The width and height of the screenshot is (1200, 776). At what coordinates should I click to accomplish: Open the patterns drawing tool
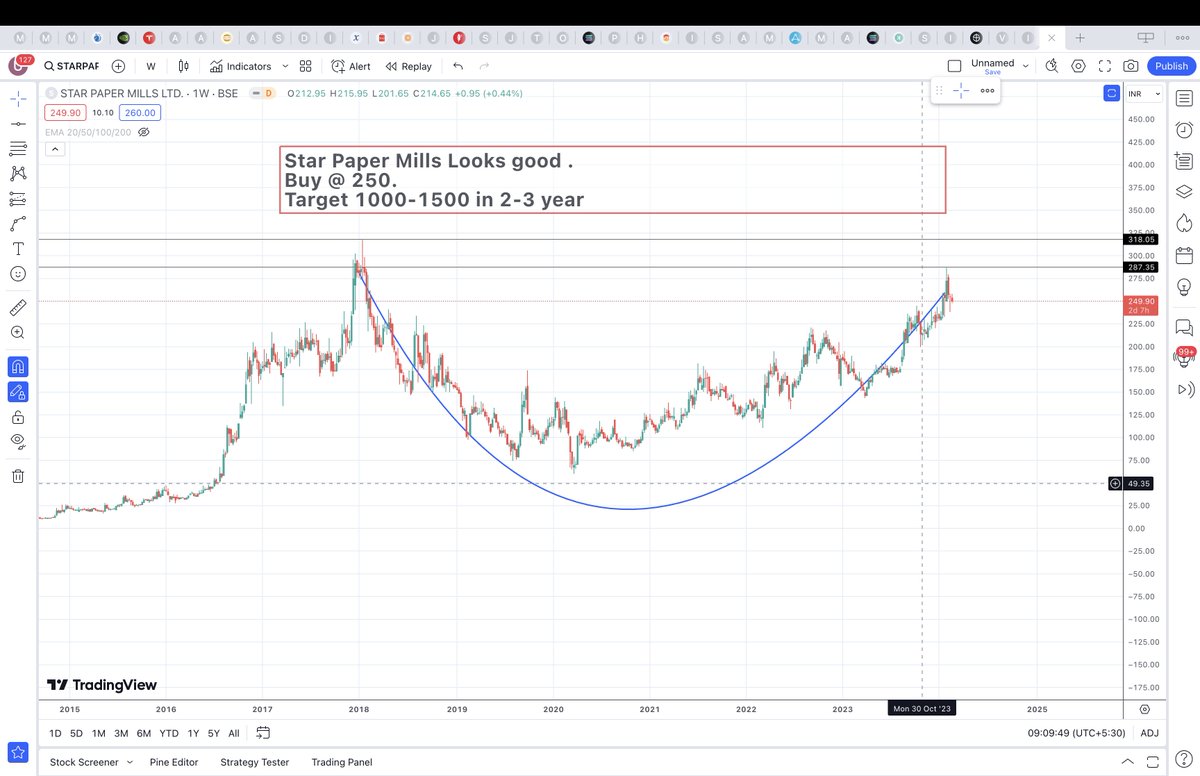[18, 173]
